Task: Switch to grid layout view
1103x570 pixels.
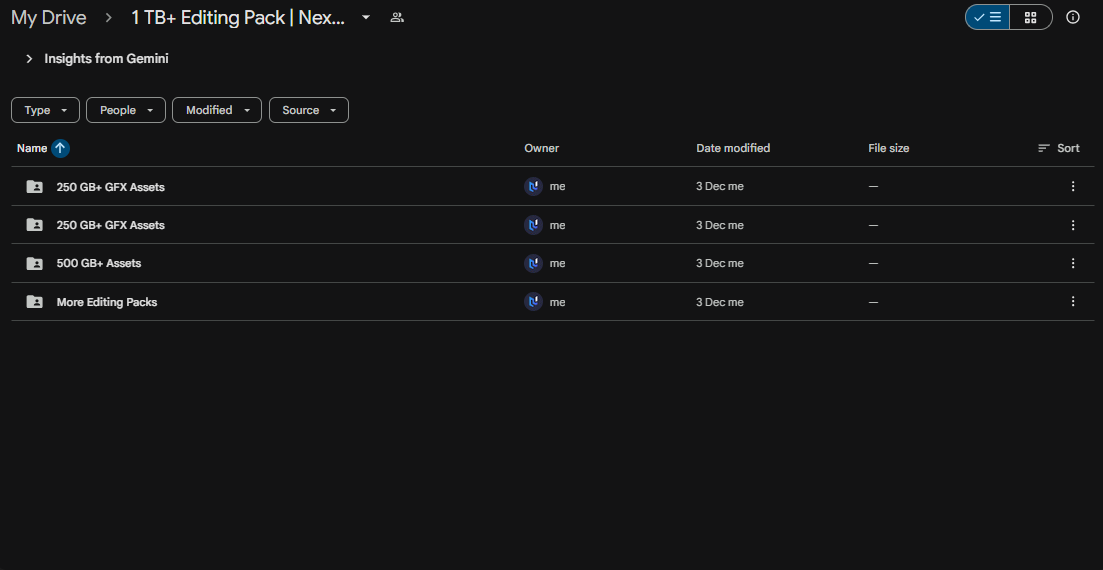Action: [x=1030, y=17]
